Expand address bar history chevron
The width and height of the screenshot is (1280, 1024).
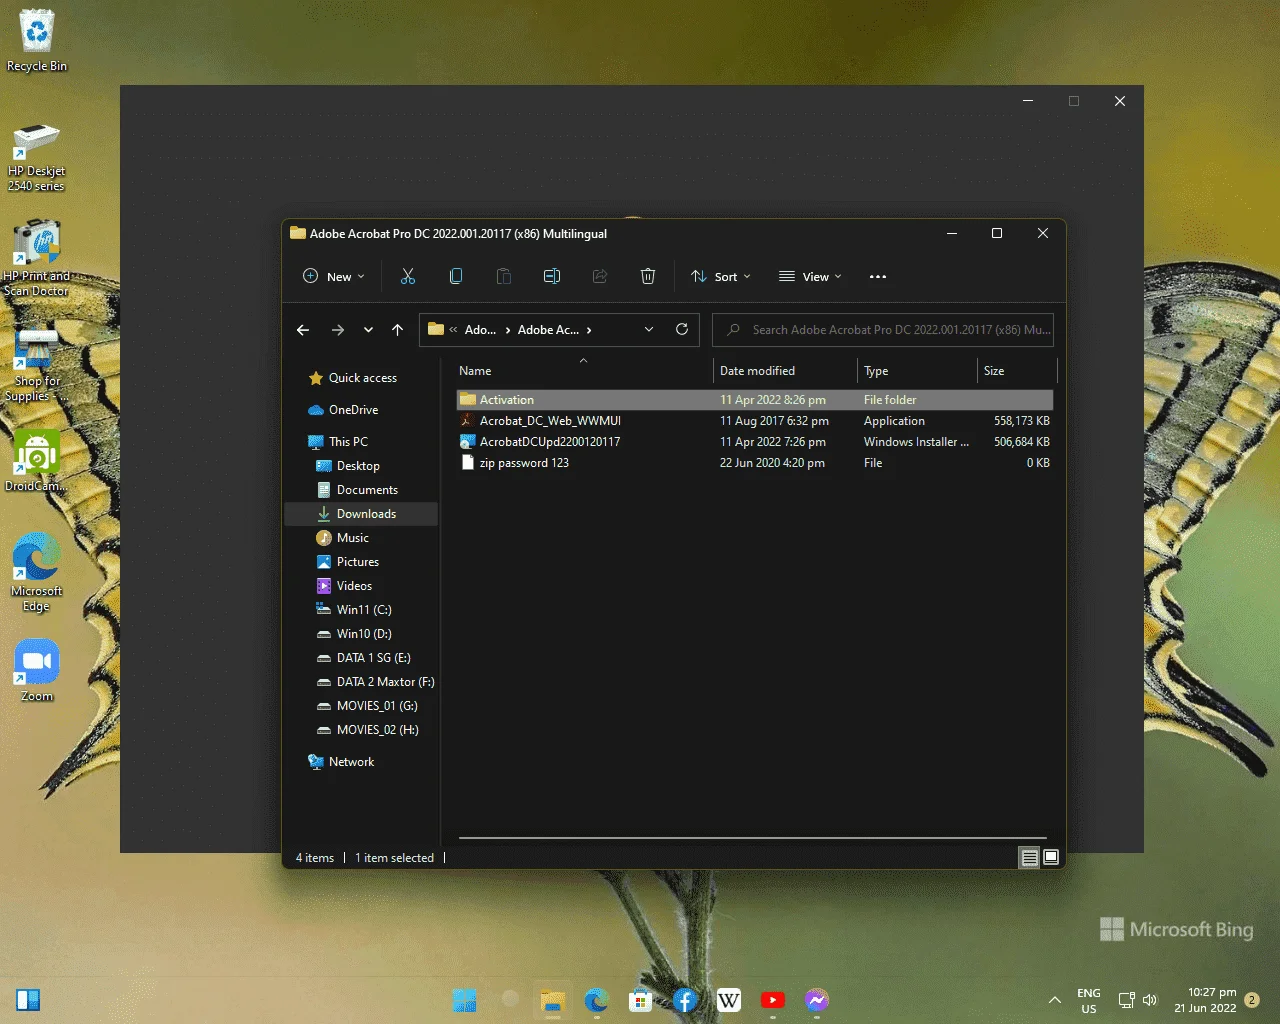tap(649, 330)
